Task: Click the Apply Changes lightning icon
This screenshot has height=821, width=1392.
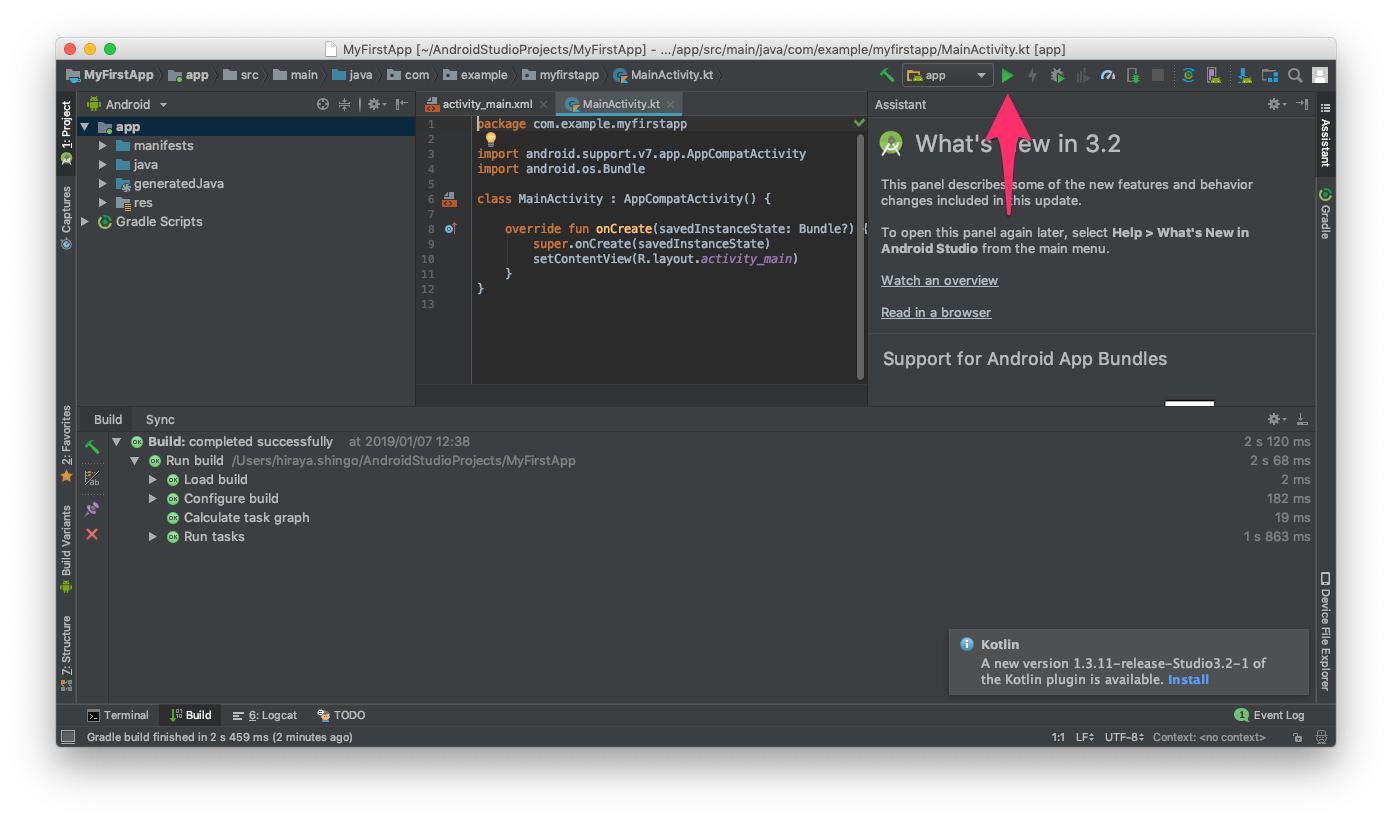Action: (x=1032, y=75)
